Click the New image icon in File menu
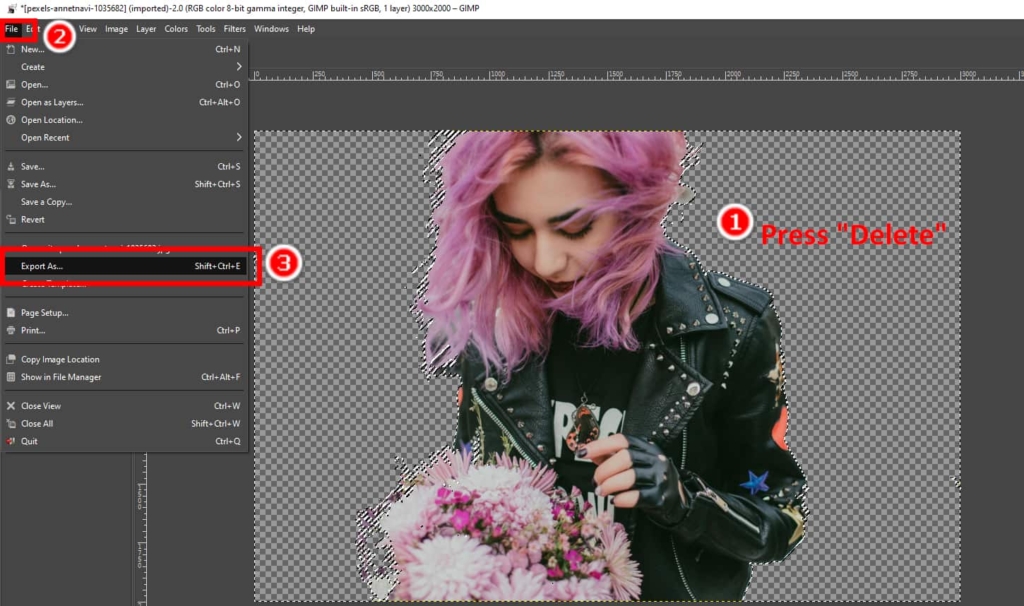This screenshot has width=1024, height=606. [x=10, y=50]
